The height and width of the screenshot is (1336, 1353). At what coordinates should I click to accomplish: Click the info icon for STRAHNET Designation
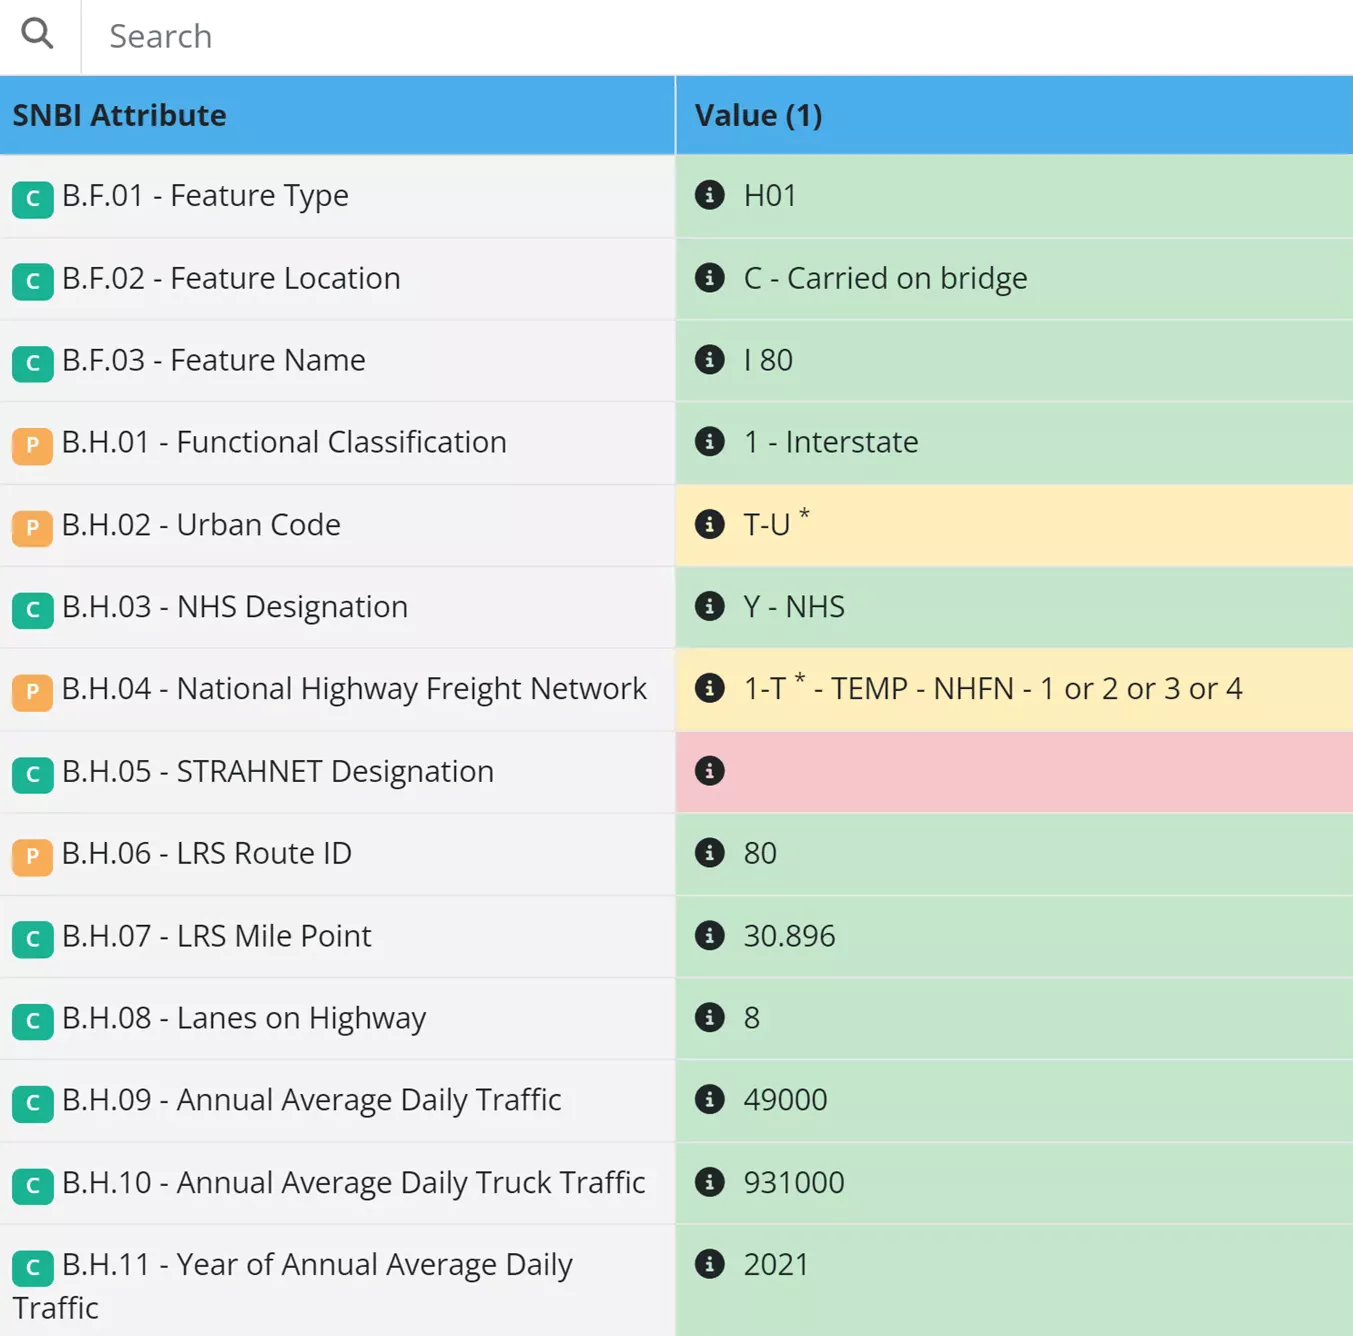point(710,771)
